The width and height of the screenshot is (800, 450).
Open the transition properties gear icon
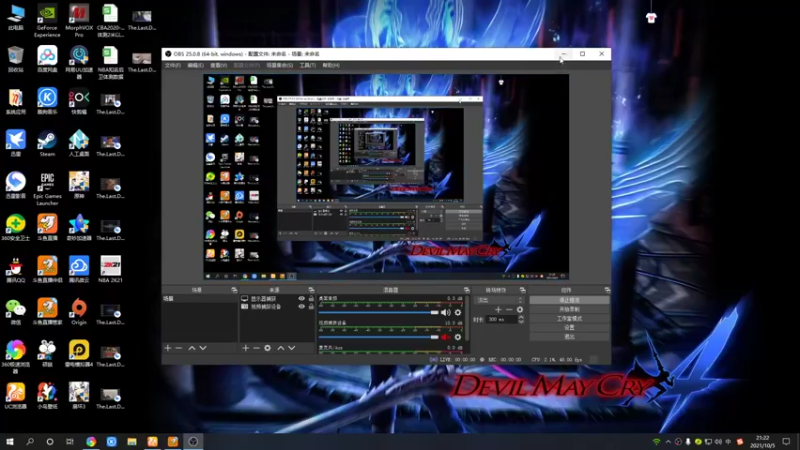pyautogui.click(x=519, y=310)
